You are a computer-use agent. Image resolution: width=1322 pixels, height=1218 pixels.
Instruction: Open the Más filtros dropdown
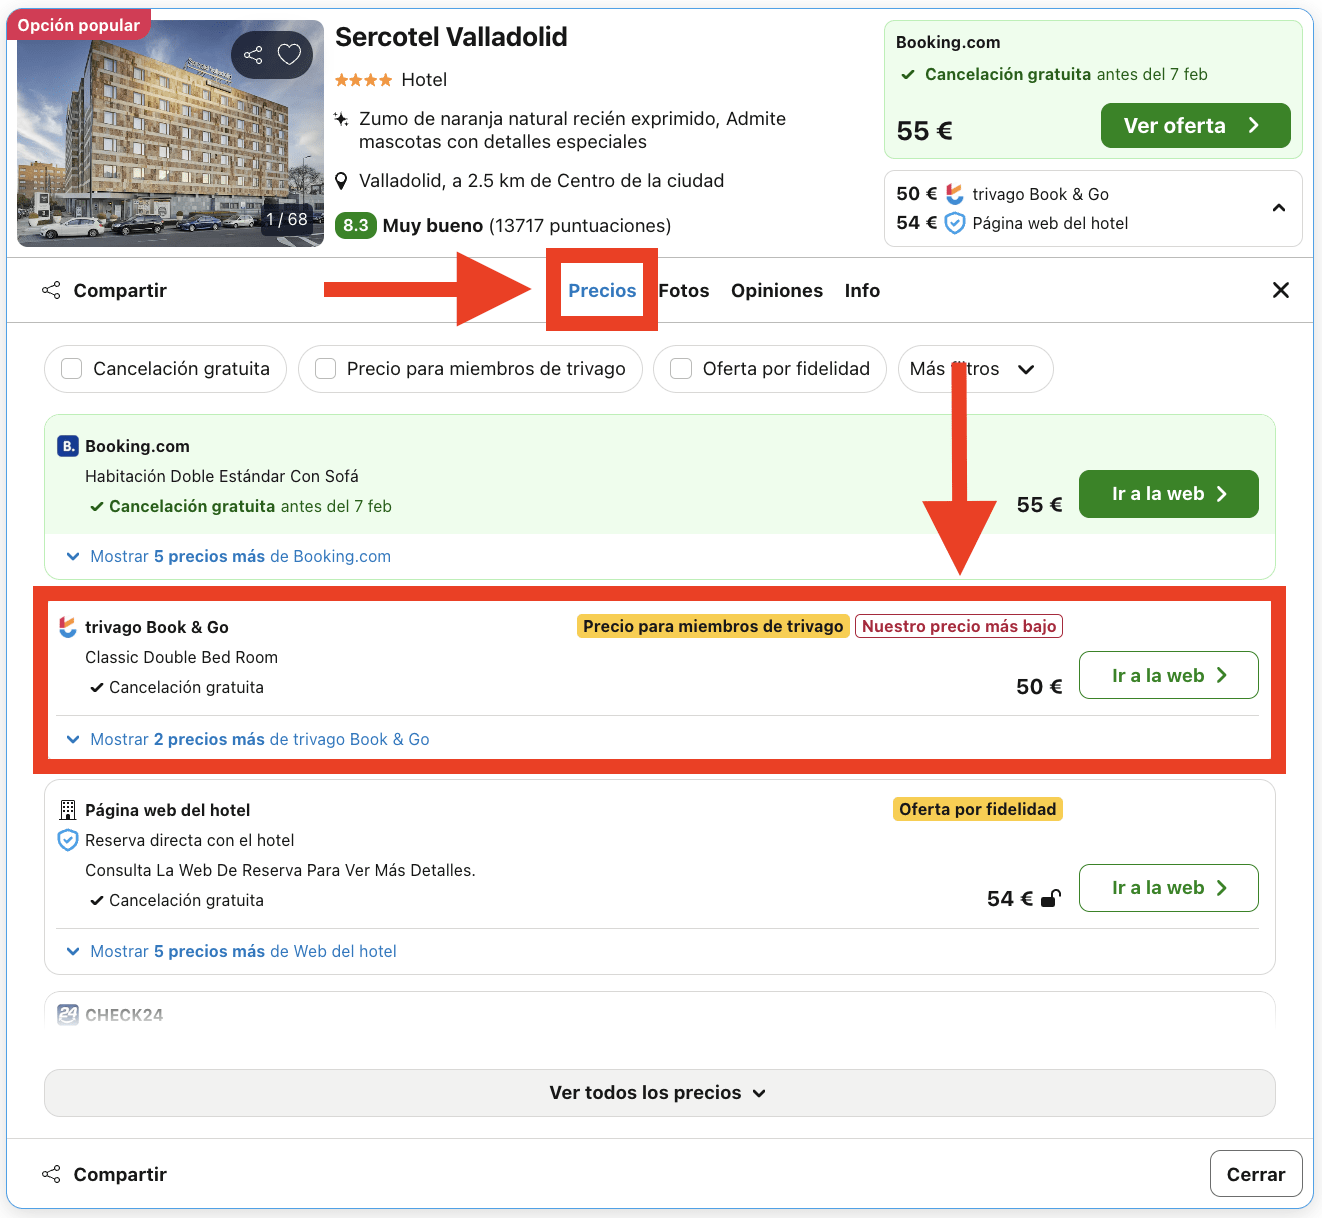tap(975, 369)
